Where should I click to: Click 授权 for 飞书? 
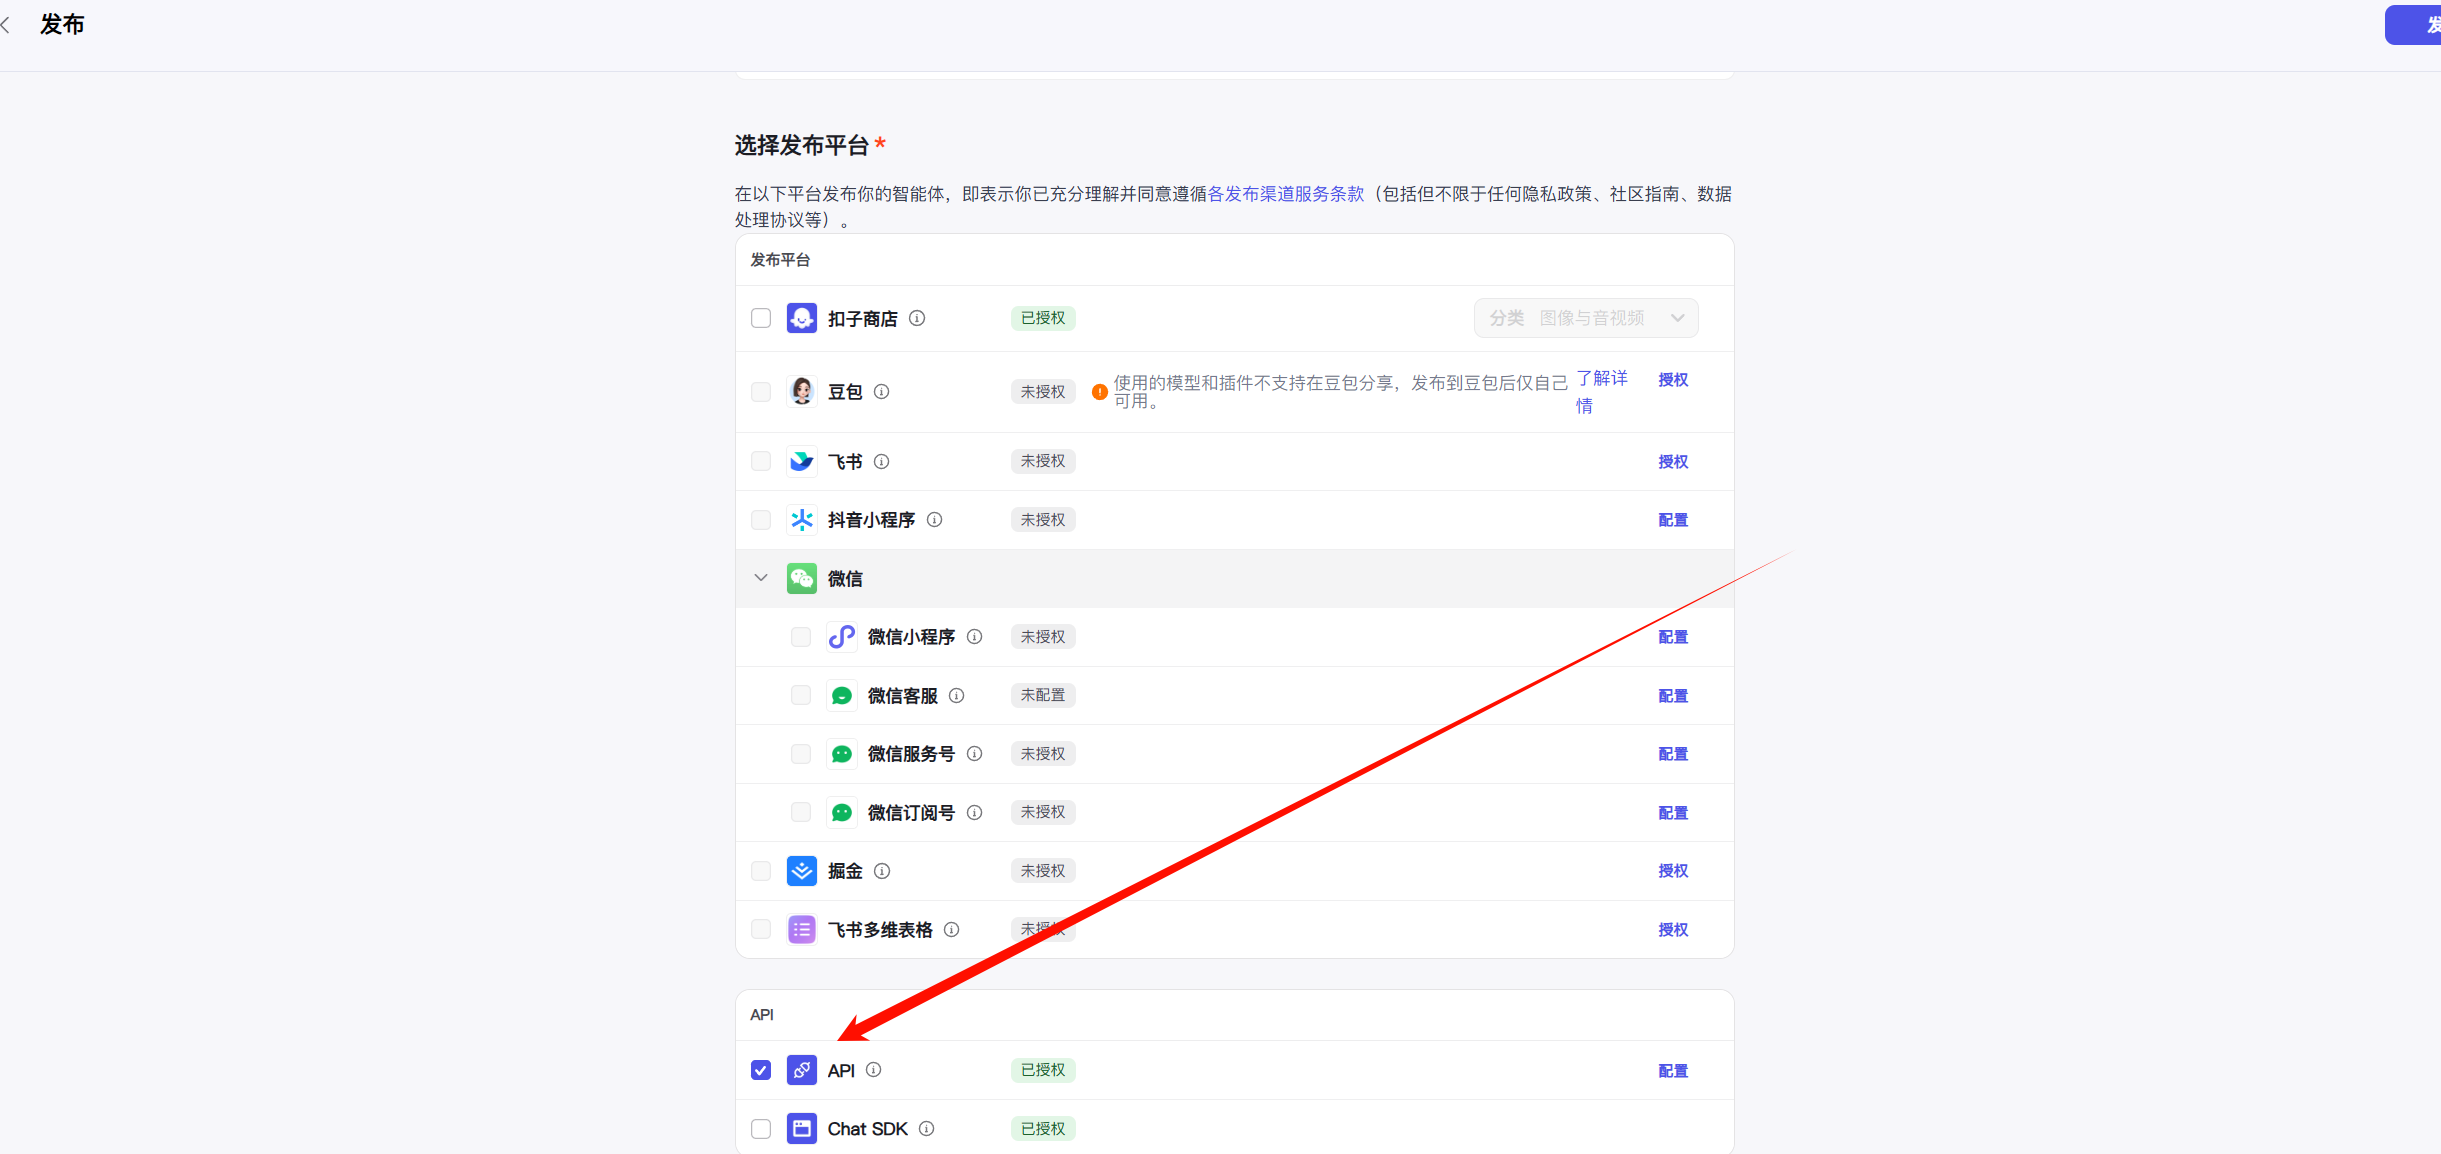click(x=1673, y=462)
